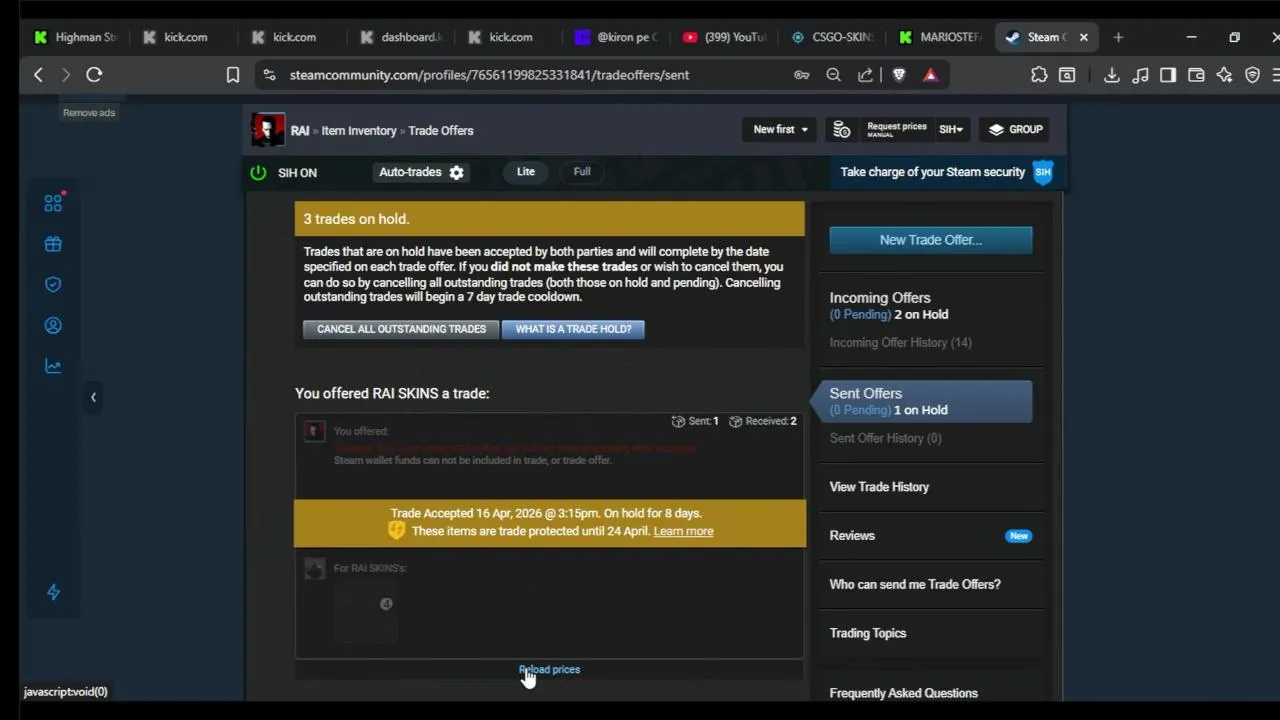Click Request prices manual button
Screen dimensions: 1280x720
tap(896, 129)
